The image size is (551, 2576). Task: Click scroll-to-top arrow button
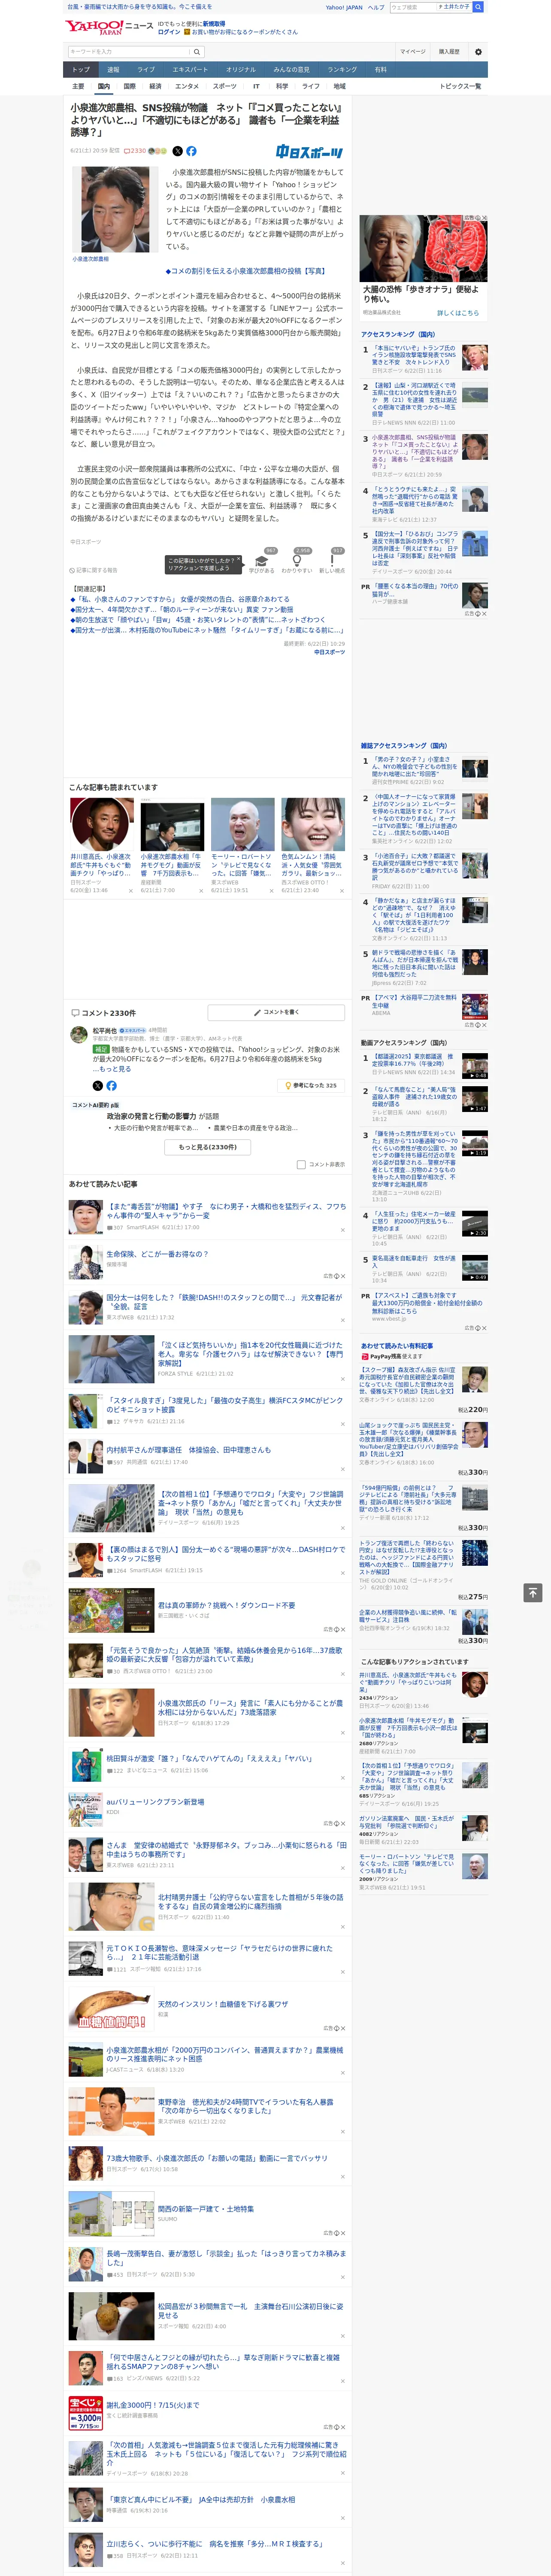532,1592
